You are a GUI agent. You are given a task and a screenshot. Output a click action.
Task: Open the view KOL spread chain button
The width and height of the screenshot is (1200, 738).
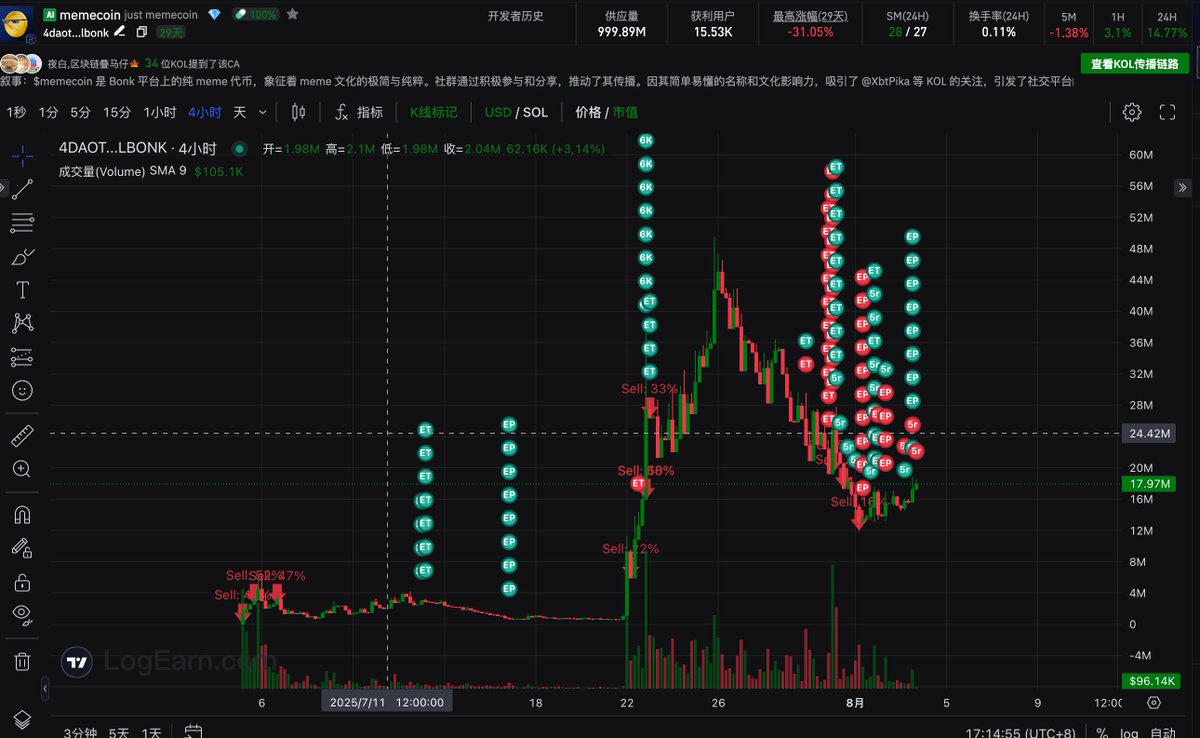pyautogui.click(x=1135, y=64)
